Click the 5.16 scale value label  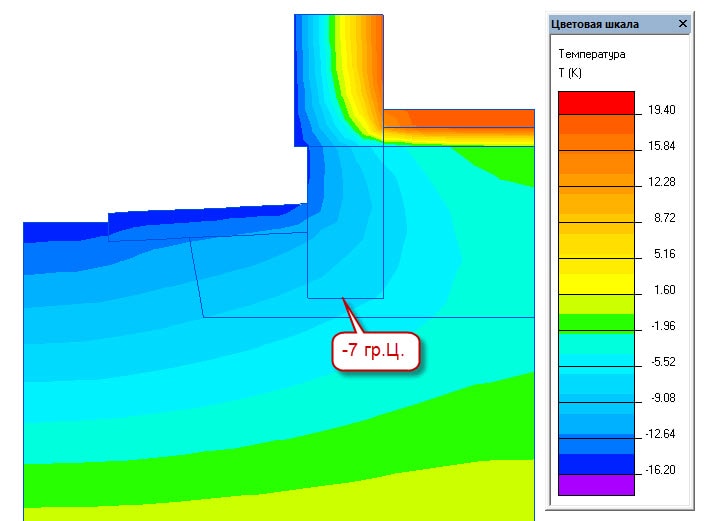tap(662, 254)
